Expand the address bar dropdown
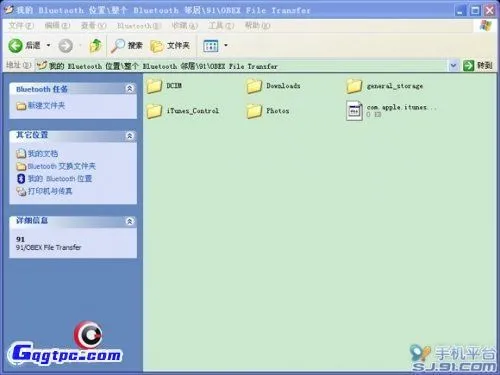The image size is (500, 375). [x=453, y=66]
